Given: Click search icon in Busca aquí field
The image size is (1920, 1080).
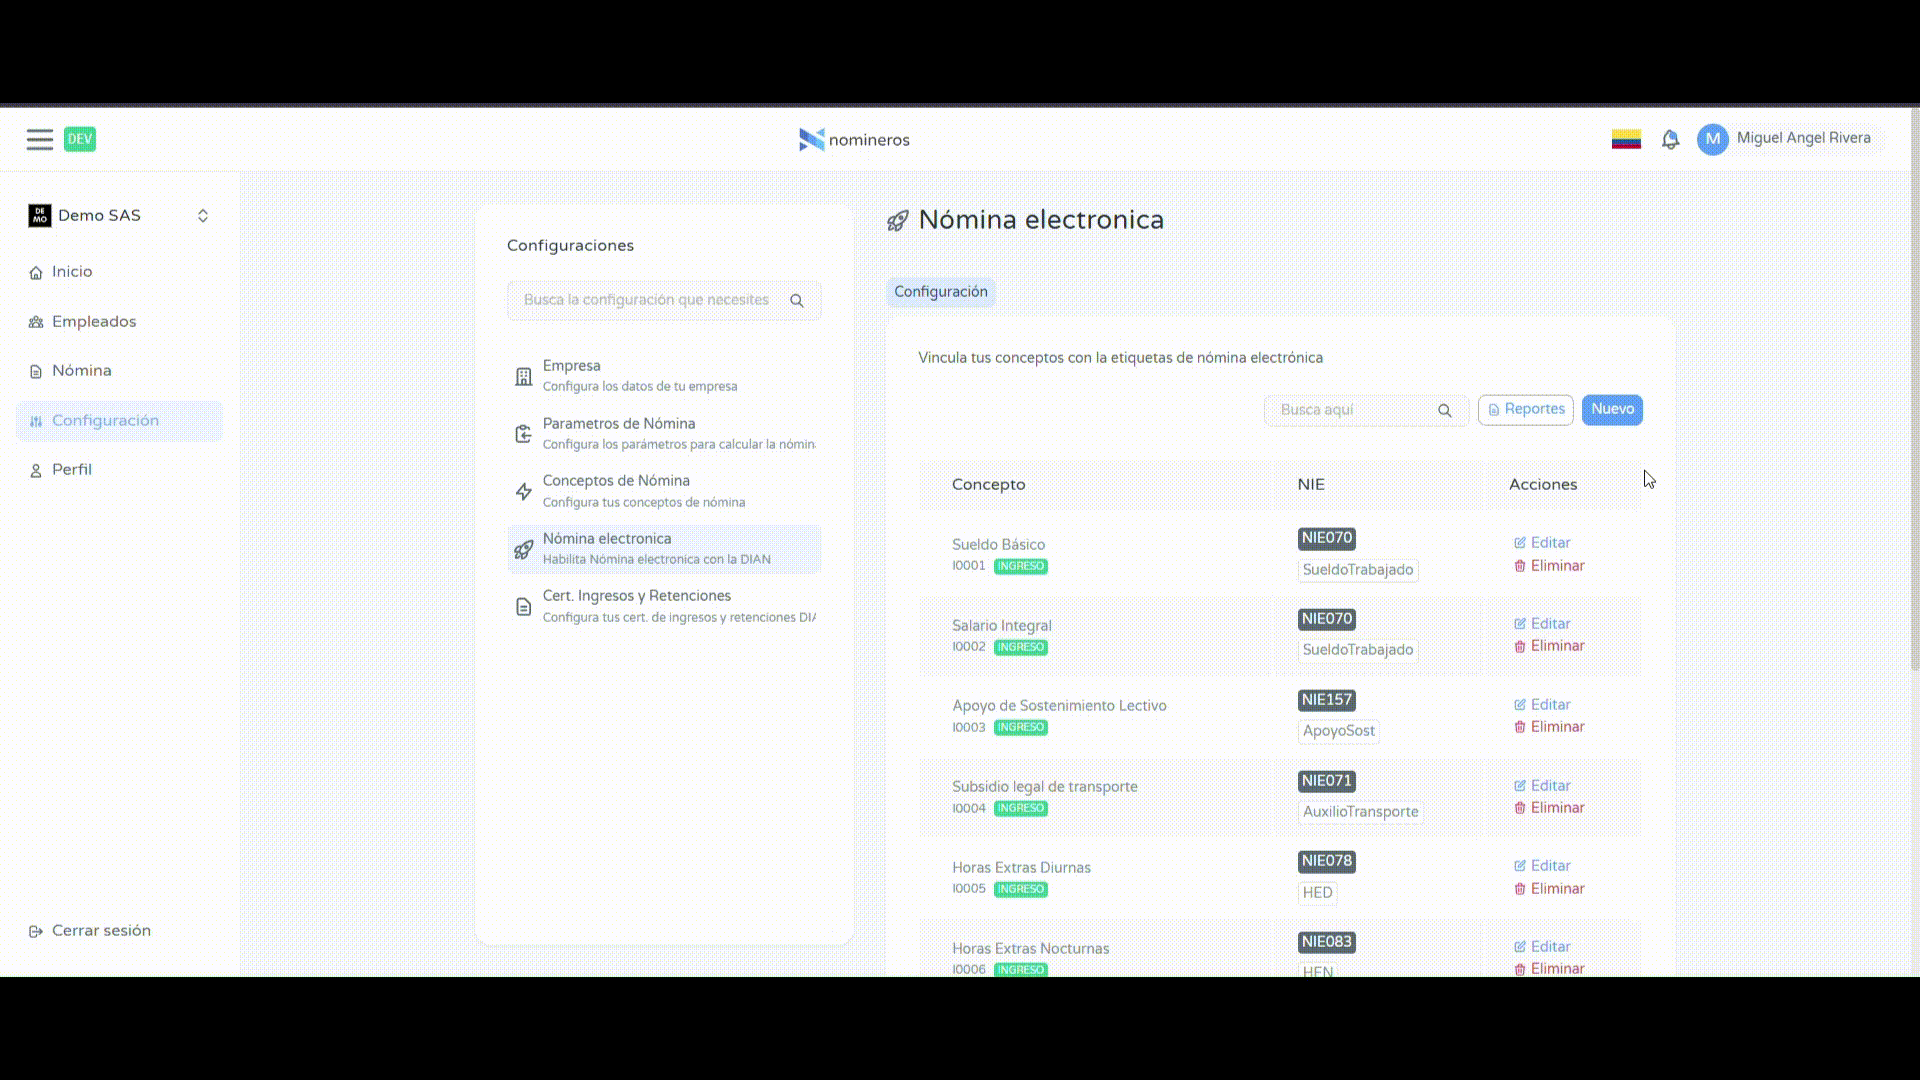Looking at the screenshot, I should (x=1444, y=411).
